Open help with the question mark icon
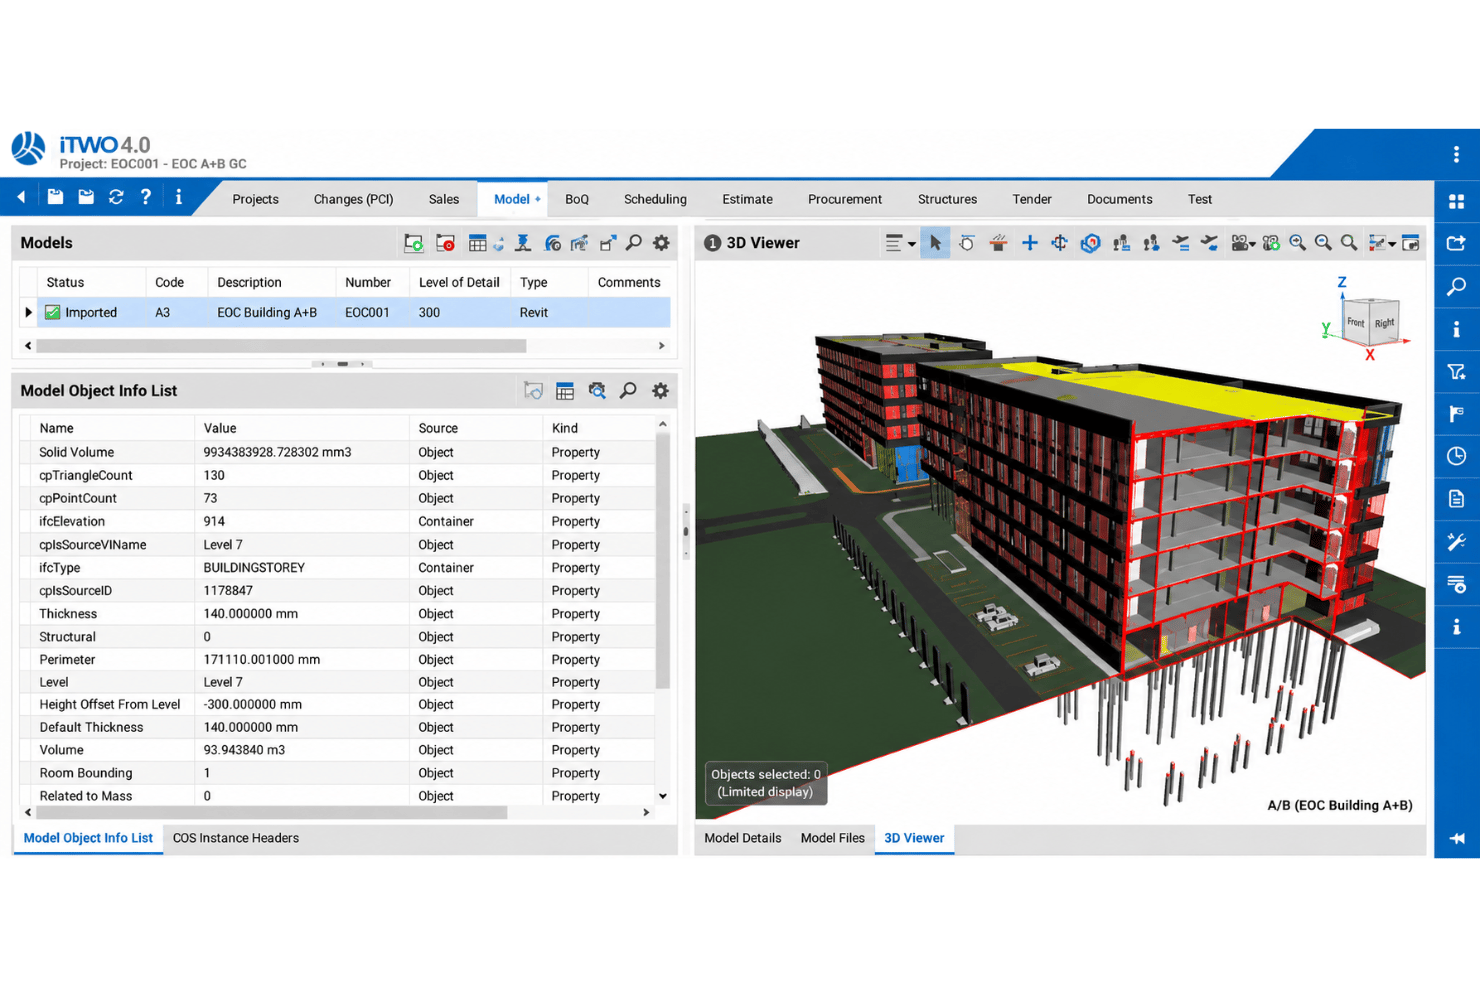The width and height of the screenshot is (1480, 987). [146, 198]
